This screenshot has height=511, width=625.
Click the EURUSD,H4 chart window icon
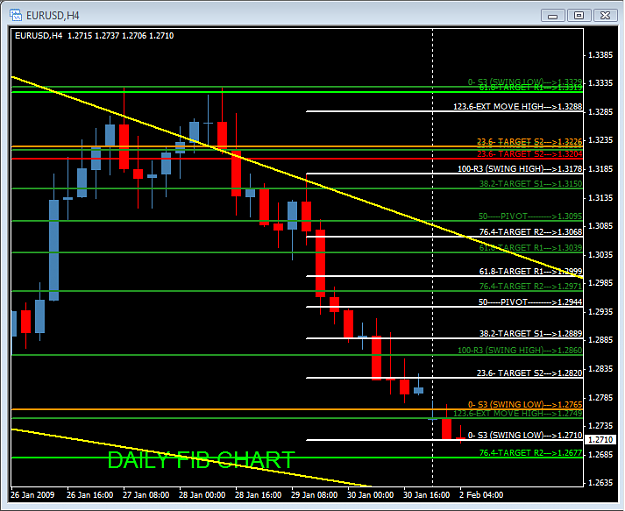(x=16, y=15)
